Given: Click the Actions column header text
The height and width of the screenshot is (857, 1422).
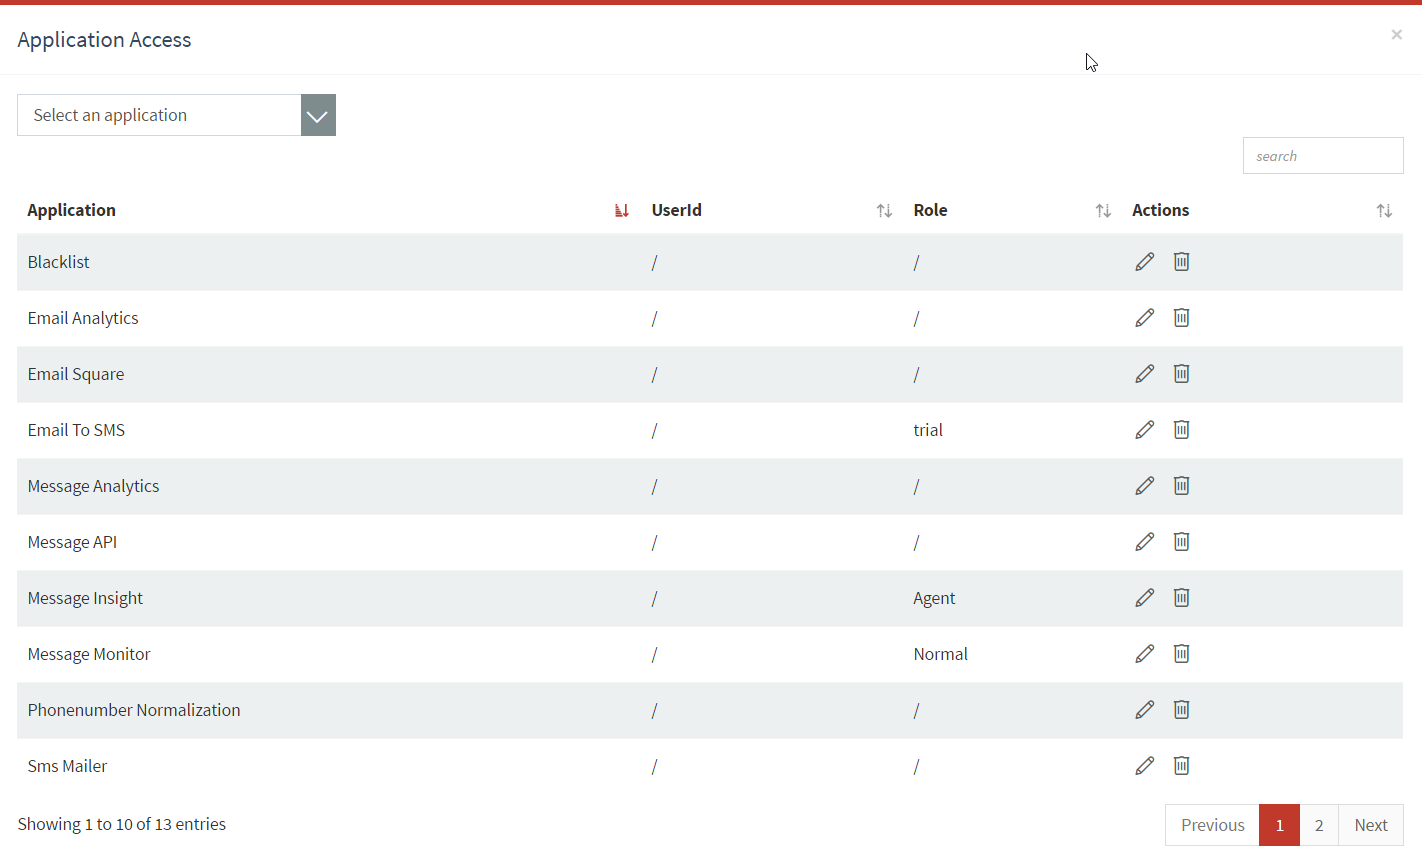Looking at the screenshot, I should coord(1160,210).
